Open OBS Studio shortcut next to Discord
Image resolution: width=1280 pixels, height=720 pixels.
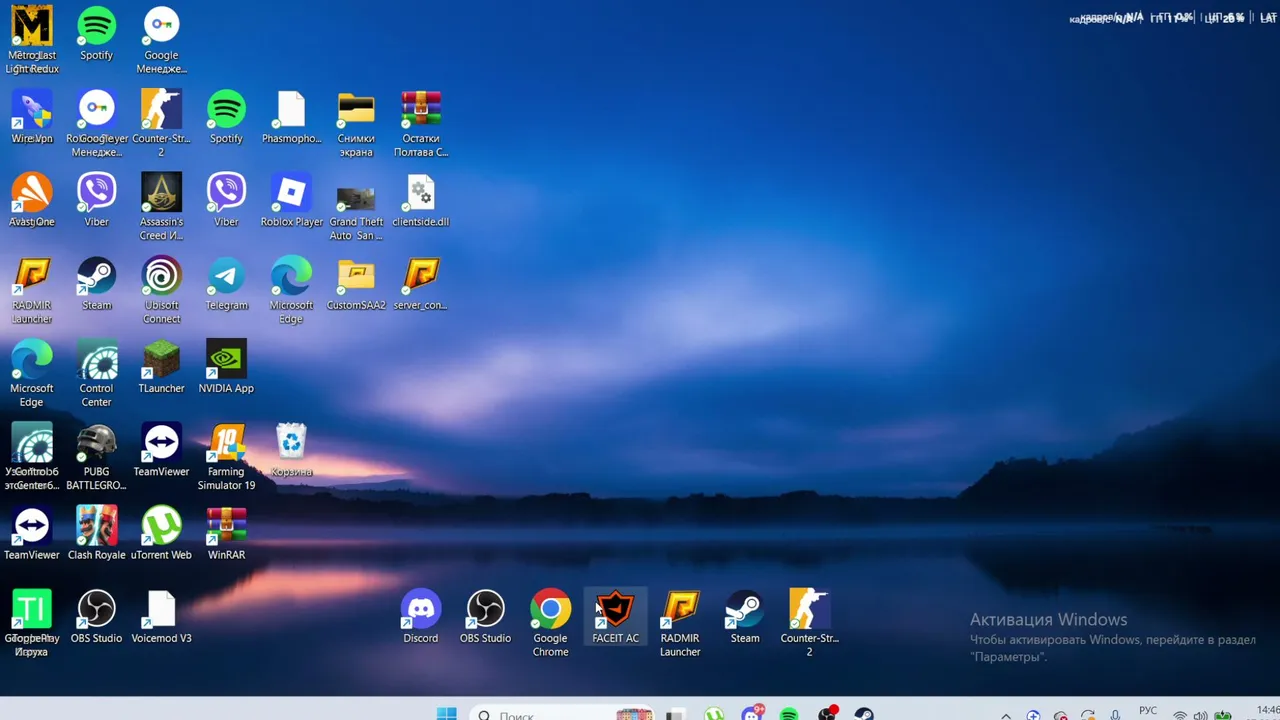click(x=485, y=616)
